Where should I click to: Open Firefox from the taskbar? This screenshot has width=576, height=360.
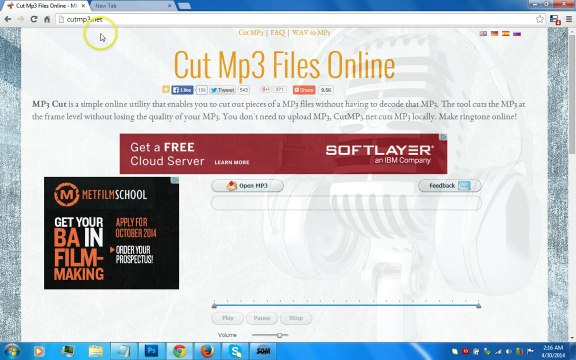[207, 352]
